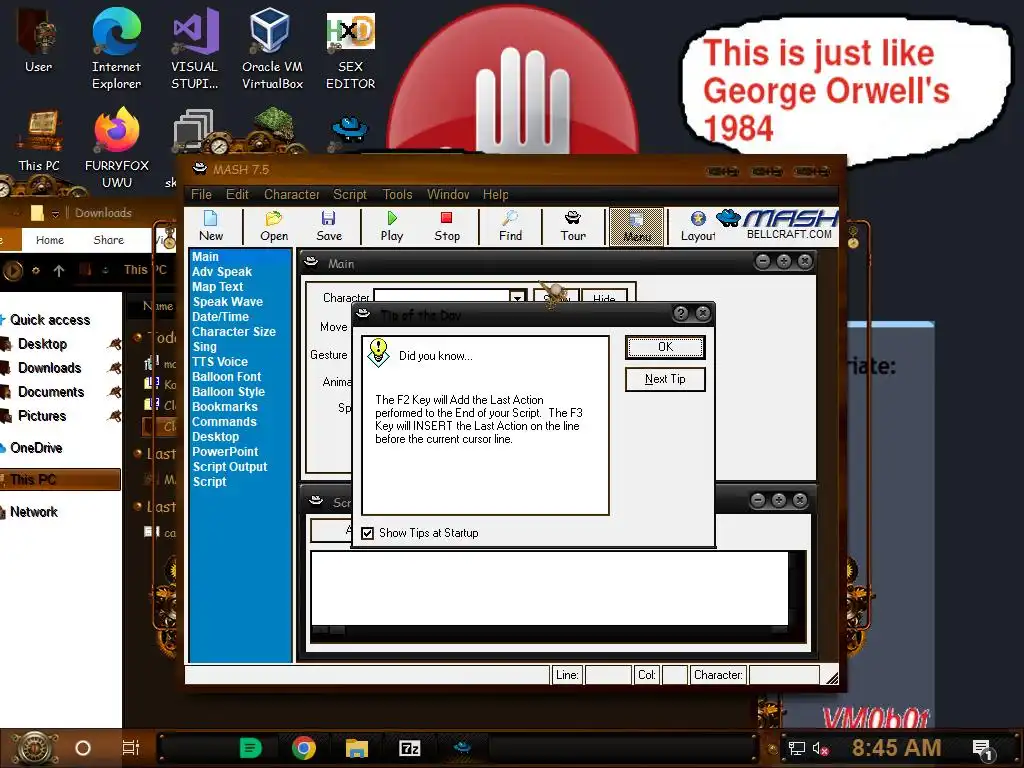Open the Visual Studio desktop icon
This screenshot has width=1024, height=768.
[195, 49]
